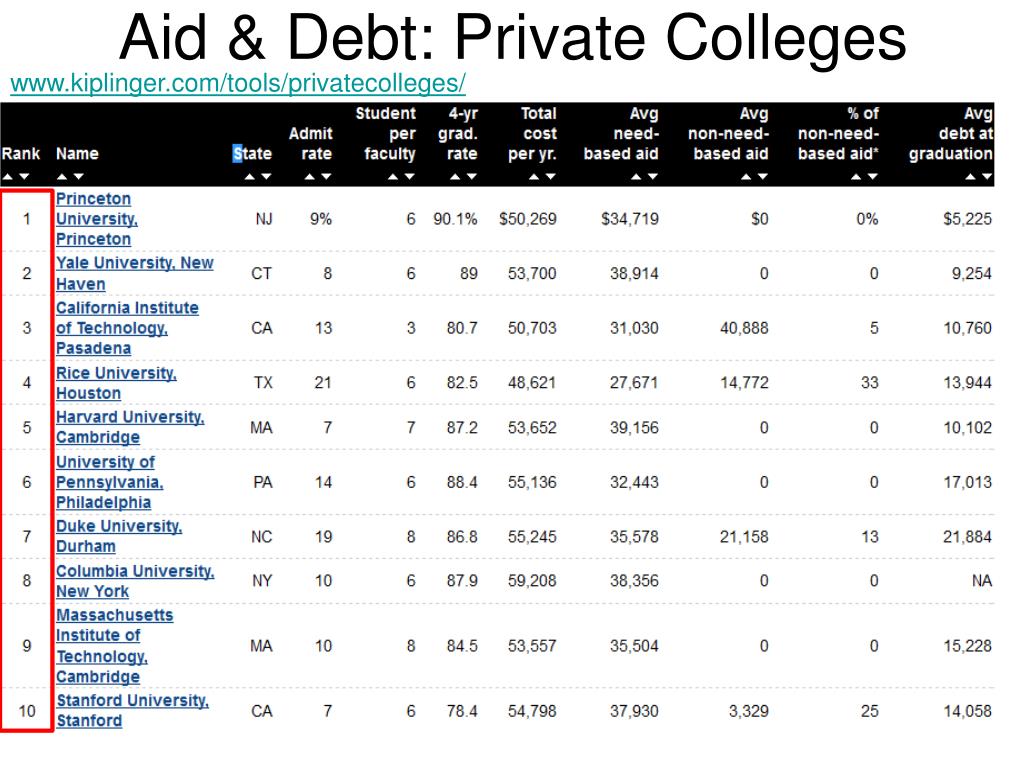1024x768 pixels.
Task: Open Duke University, Durham link
Action: click(119, 536)
